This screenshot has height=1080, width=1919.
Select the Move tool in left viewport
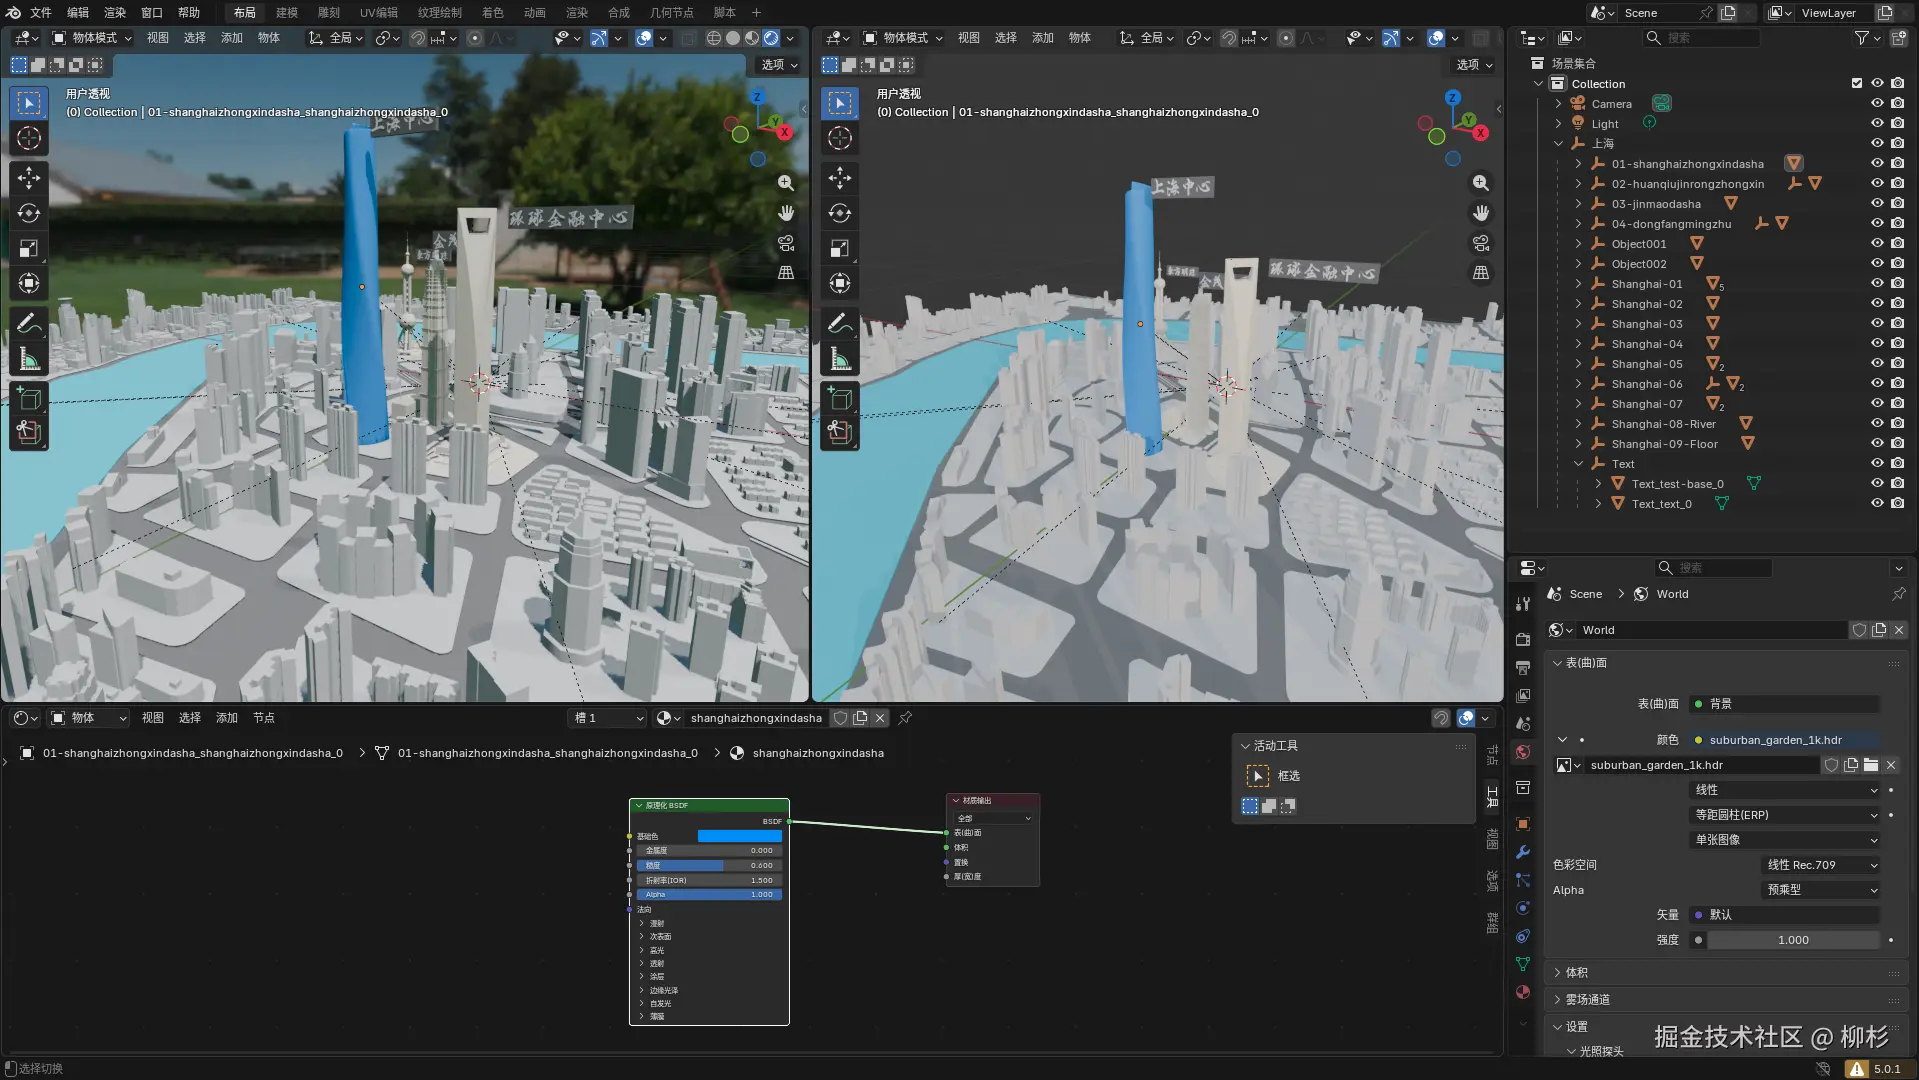(29, 178)
